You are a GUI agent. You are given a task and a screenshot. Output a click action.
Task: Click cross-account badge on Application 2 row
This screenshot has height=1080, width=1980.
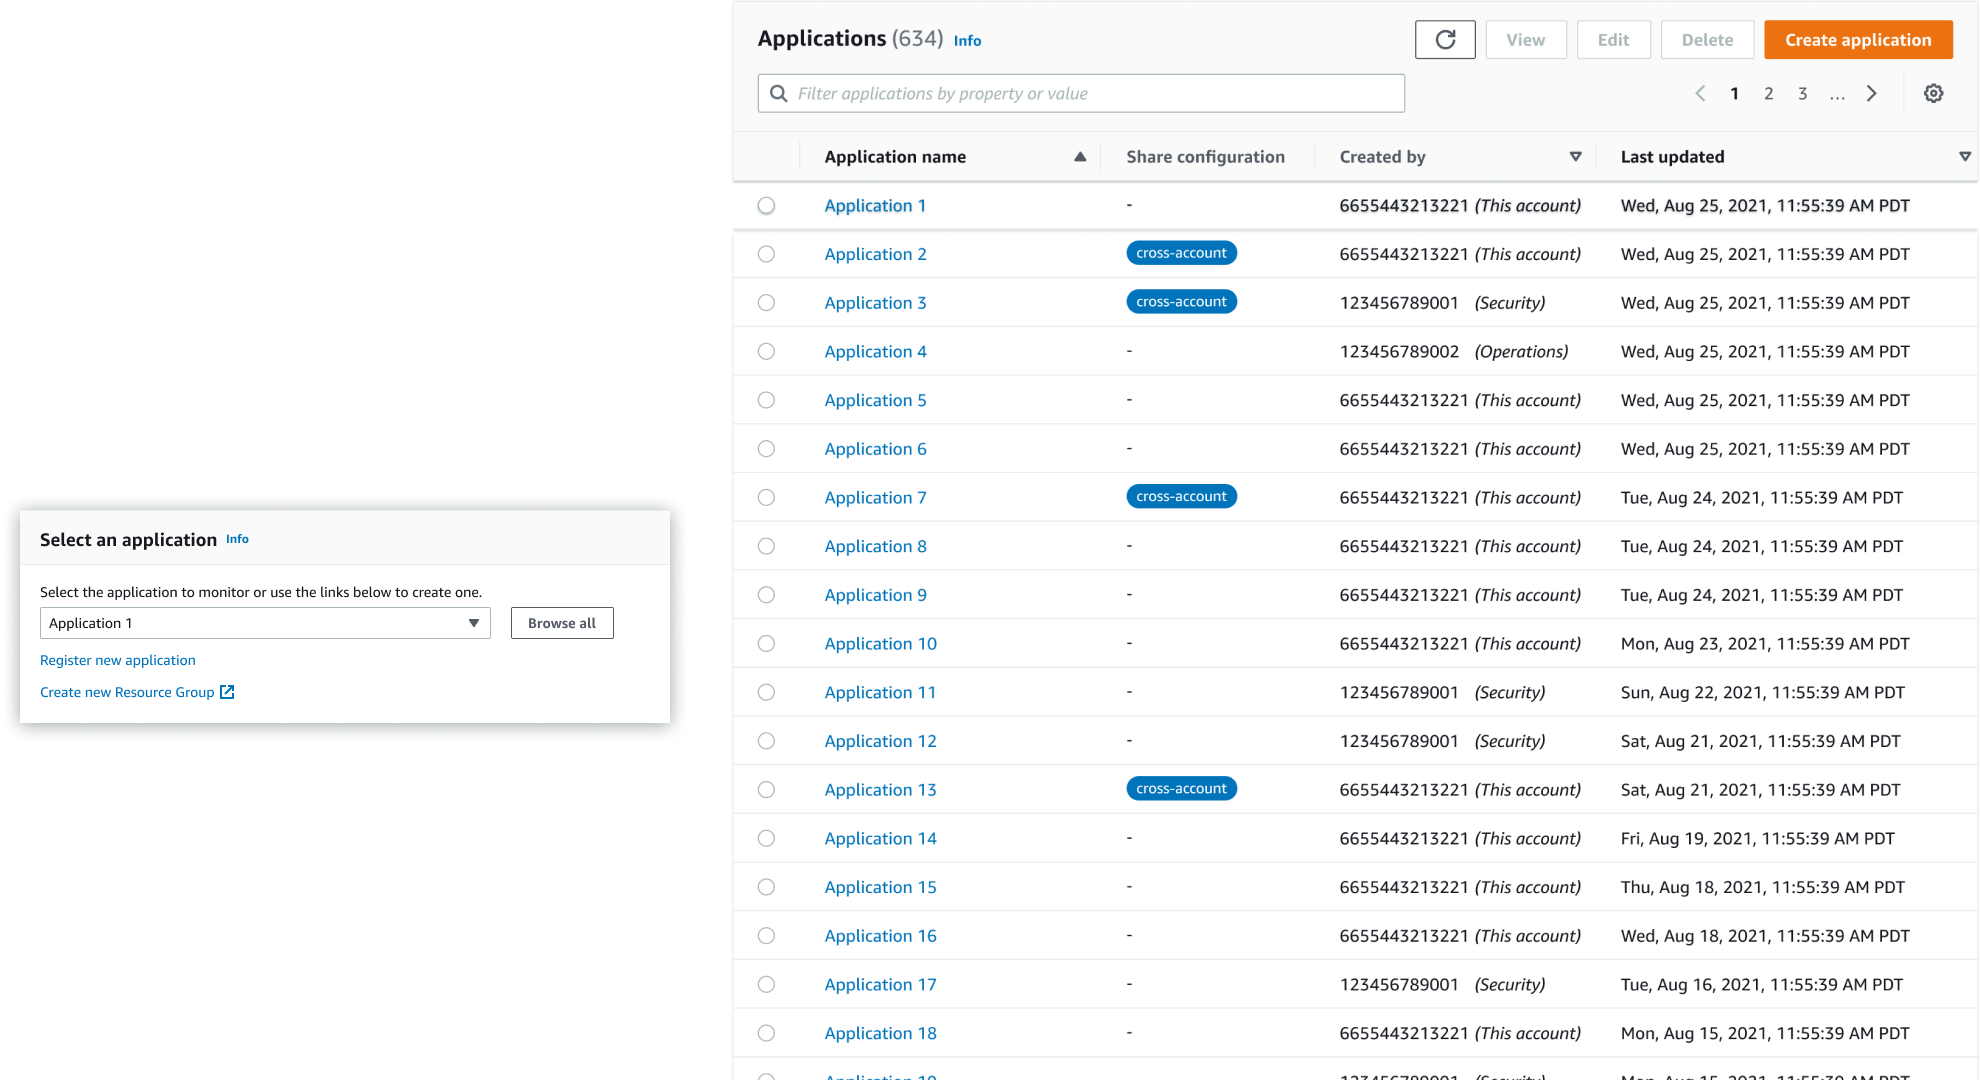click(1181, 253)
